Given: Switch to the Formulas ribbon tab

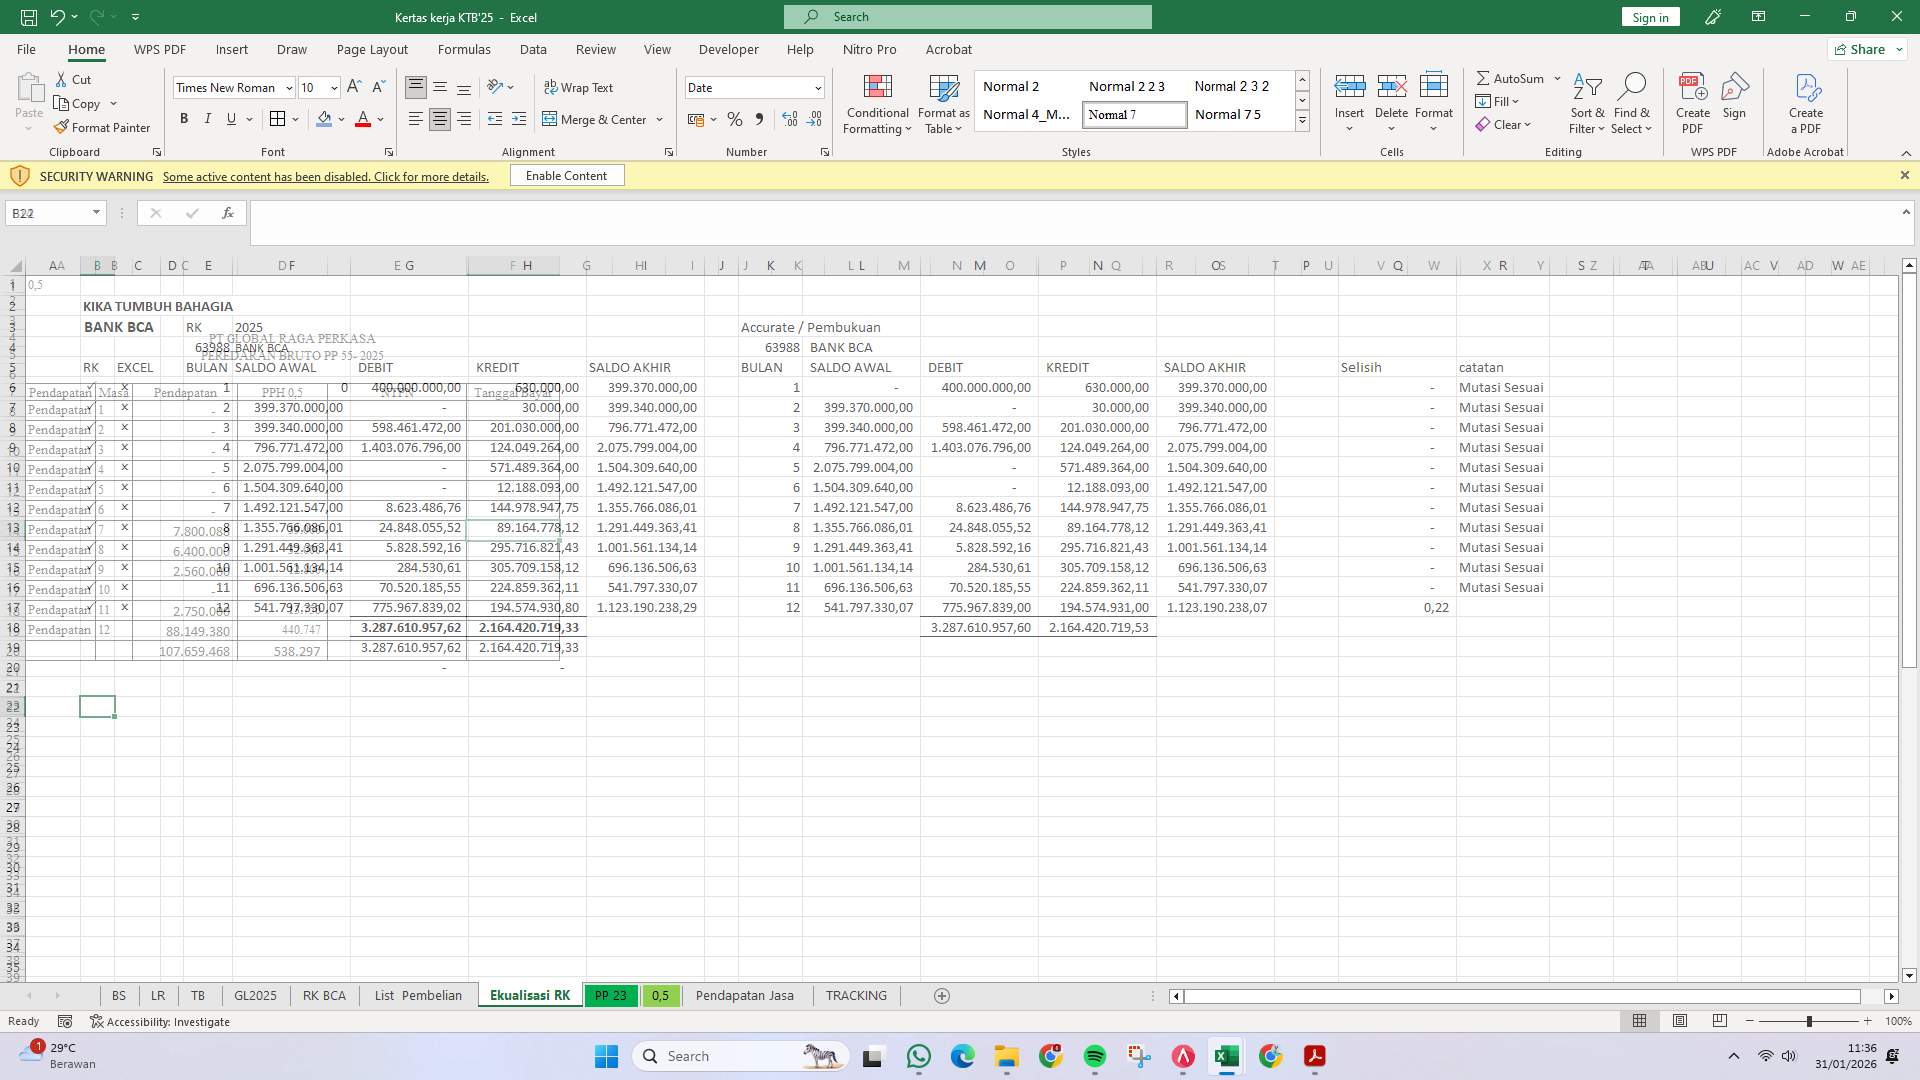Looking at the screenshot, I should tap(464, 49).
